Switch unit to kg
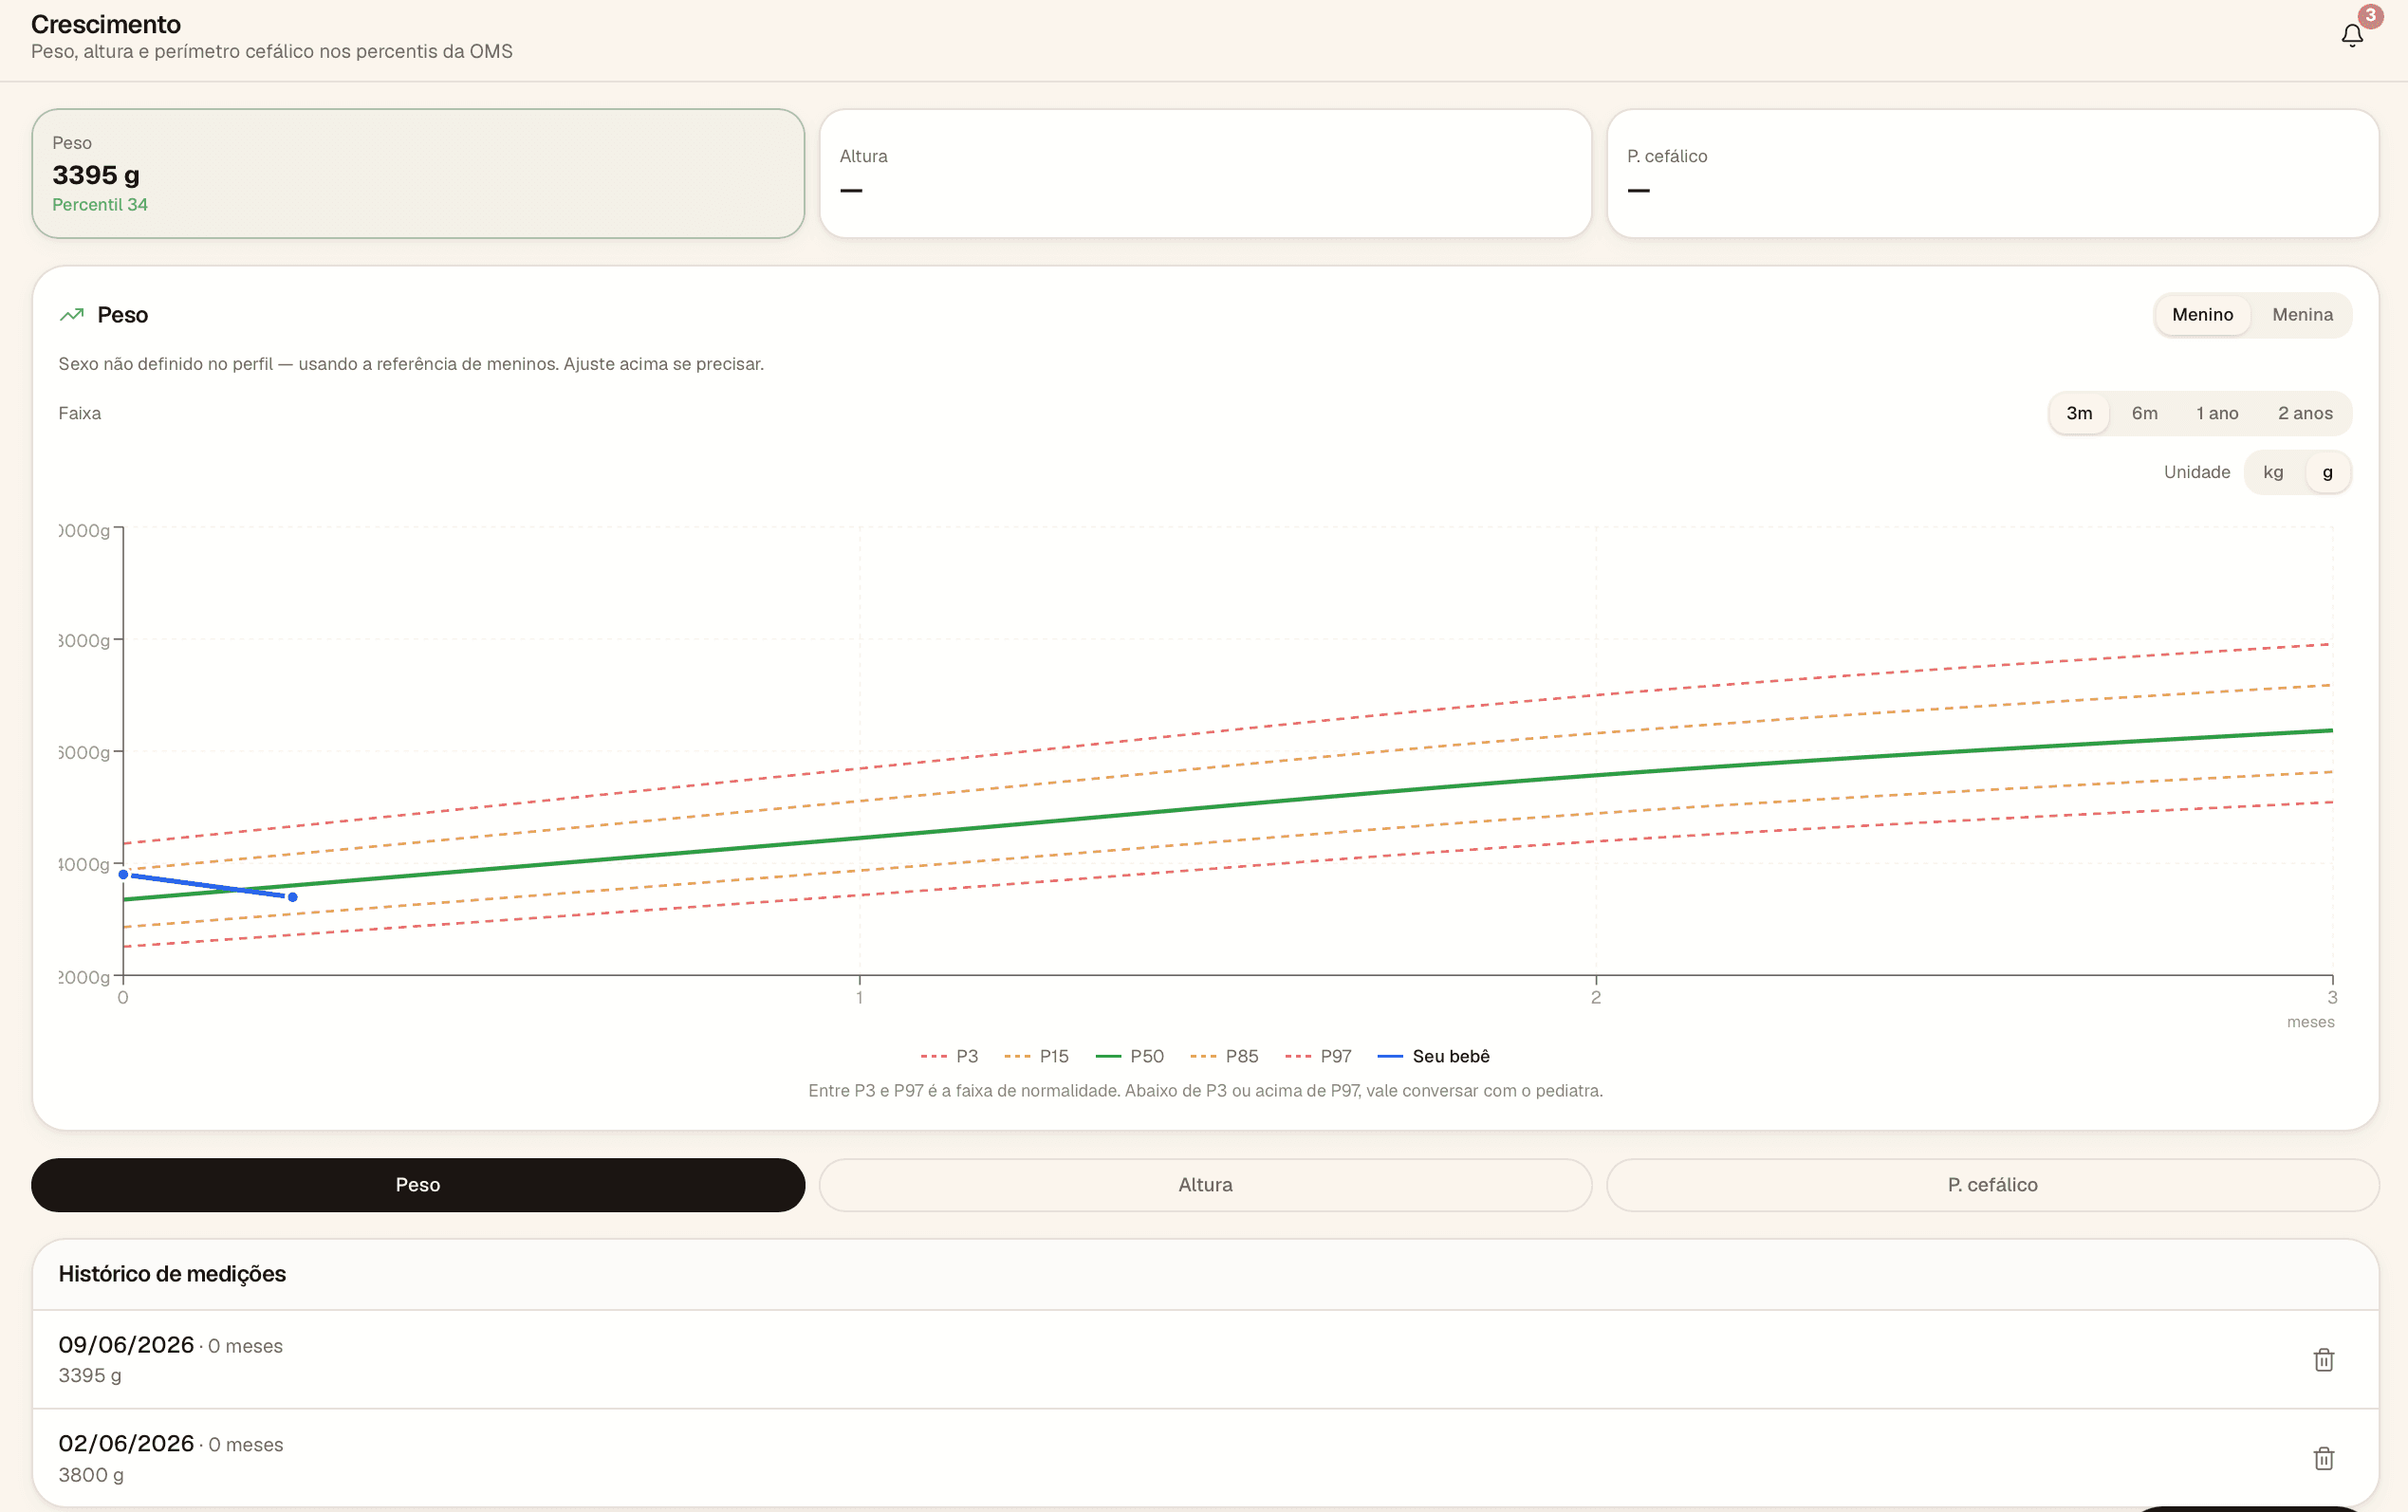2408x1512 pixels. [x=2273, y=472]
